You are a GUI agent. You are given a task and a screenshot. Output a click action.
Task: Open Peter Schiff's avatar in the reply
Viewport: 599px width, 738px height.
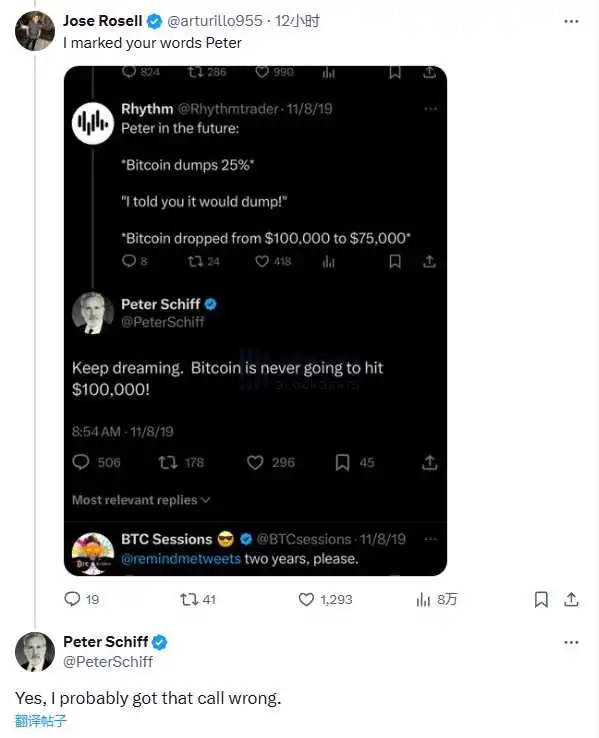point(35,651)
